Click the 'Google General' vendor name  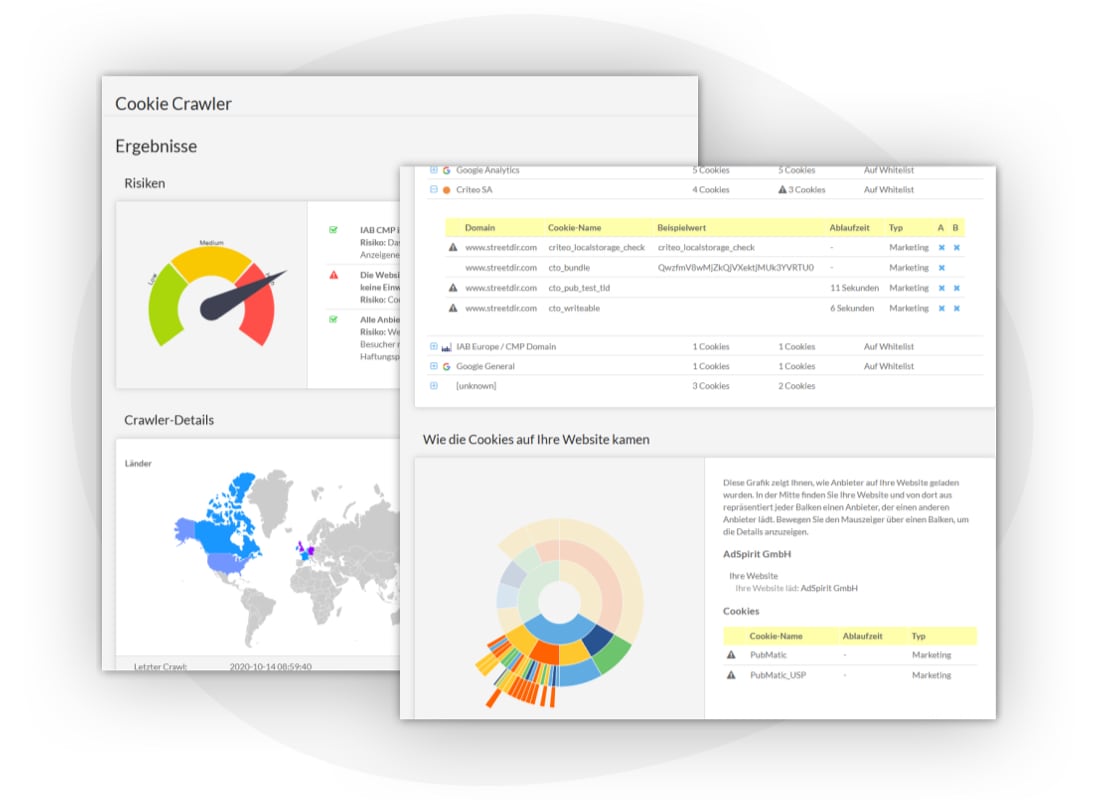[x=485, y=367]
